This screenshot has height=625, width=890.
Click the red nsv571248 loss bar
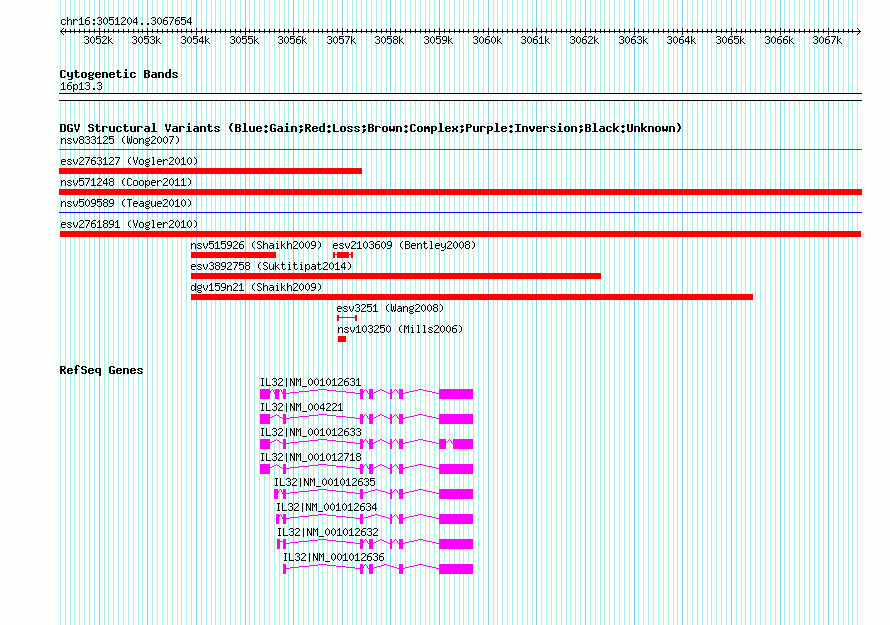coord(460,192)
